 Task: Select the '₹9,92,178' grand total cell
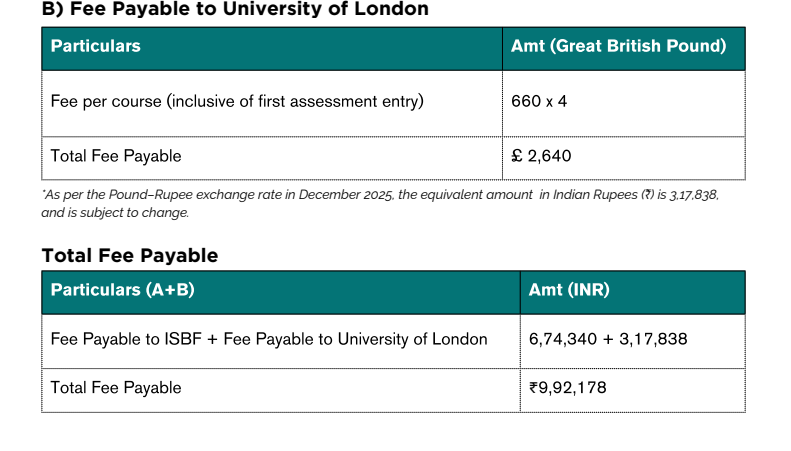point(568,387)
